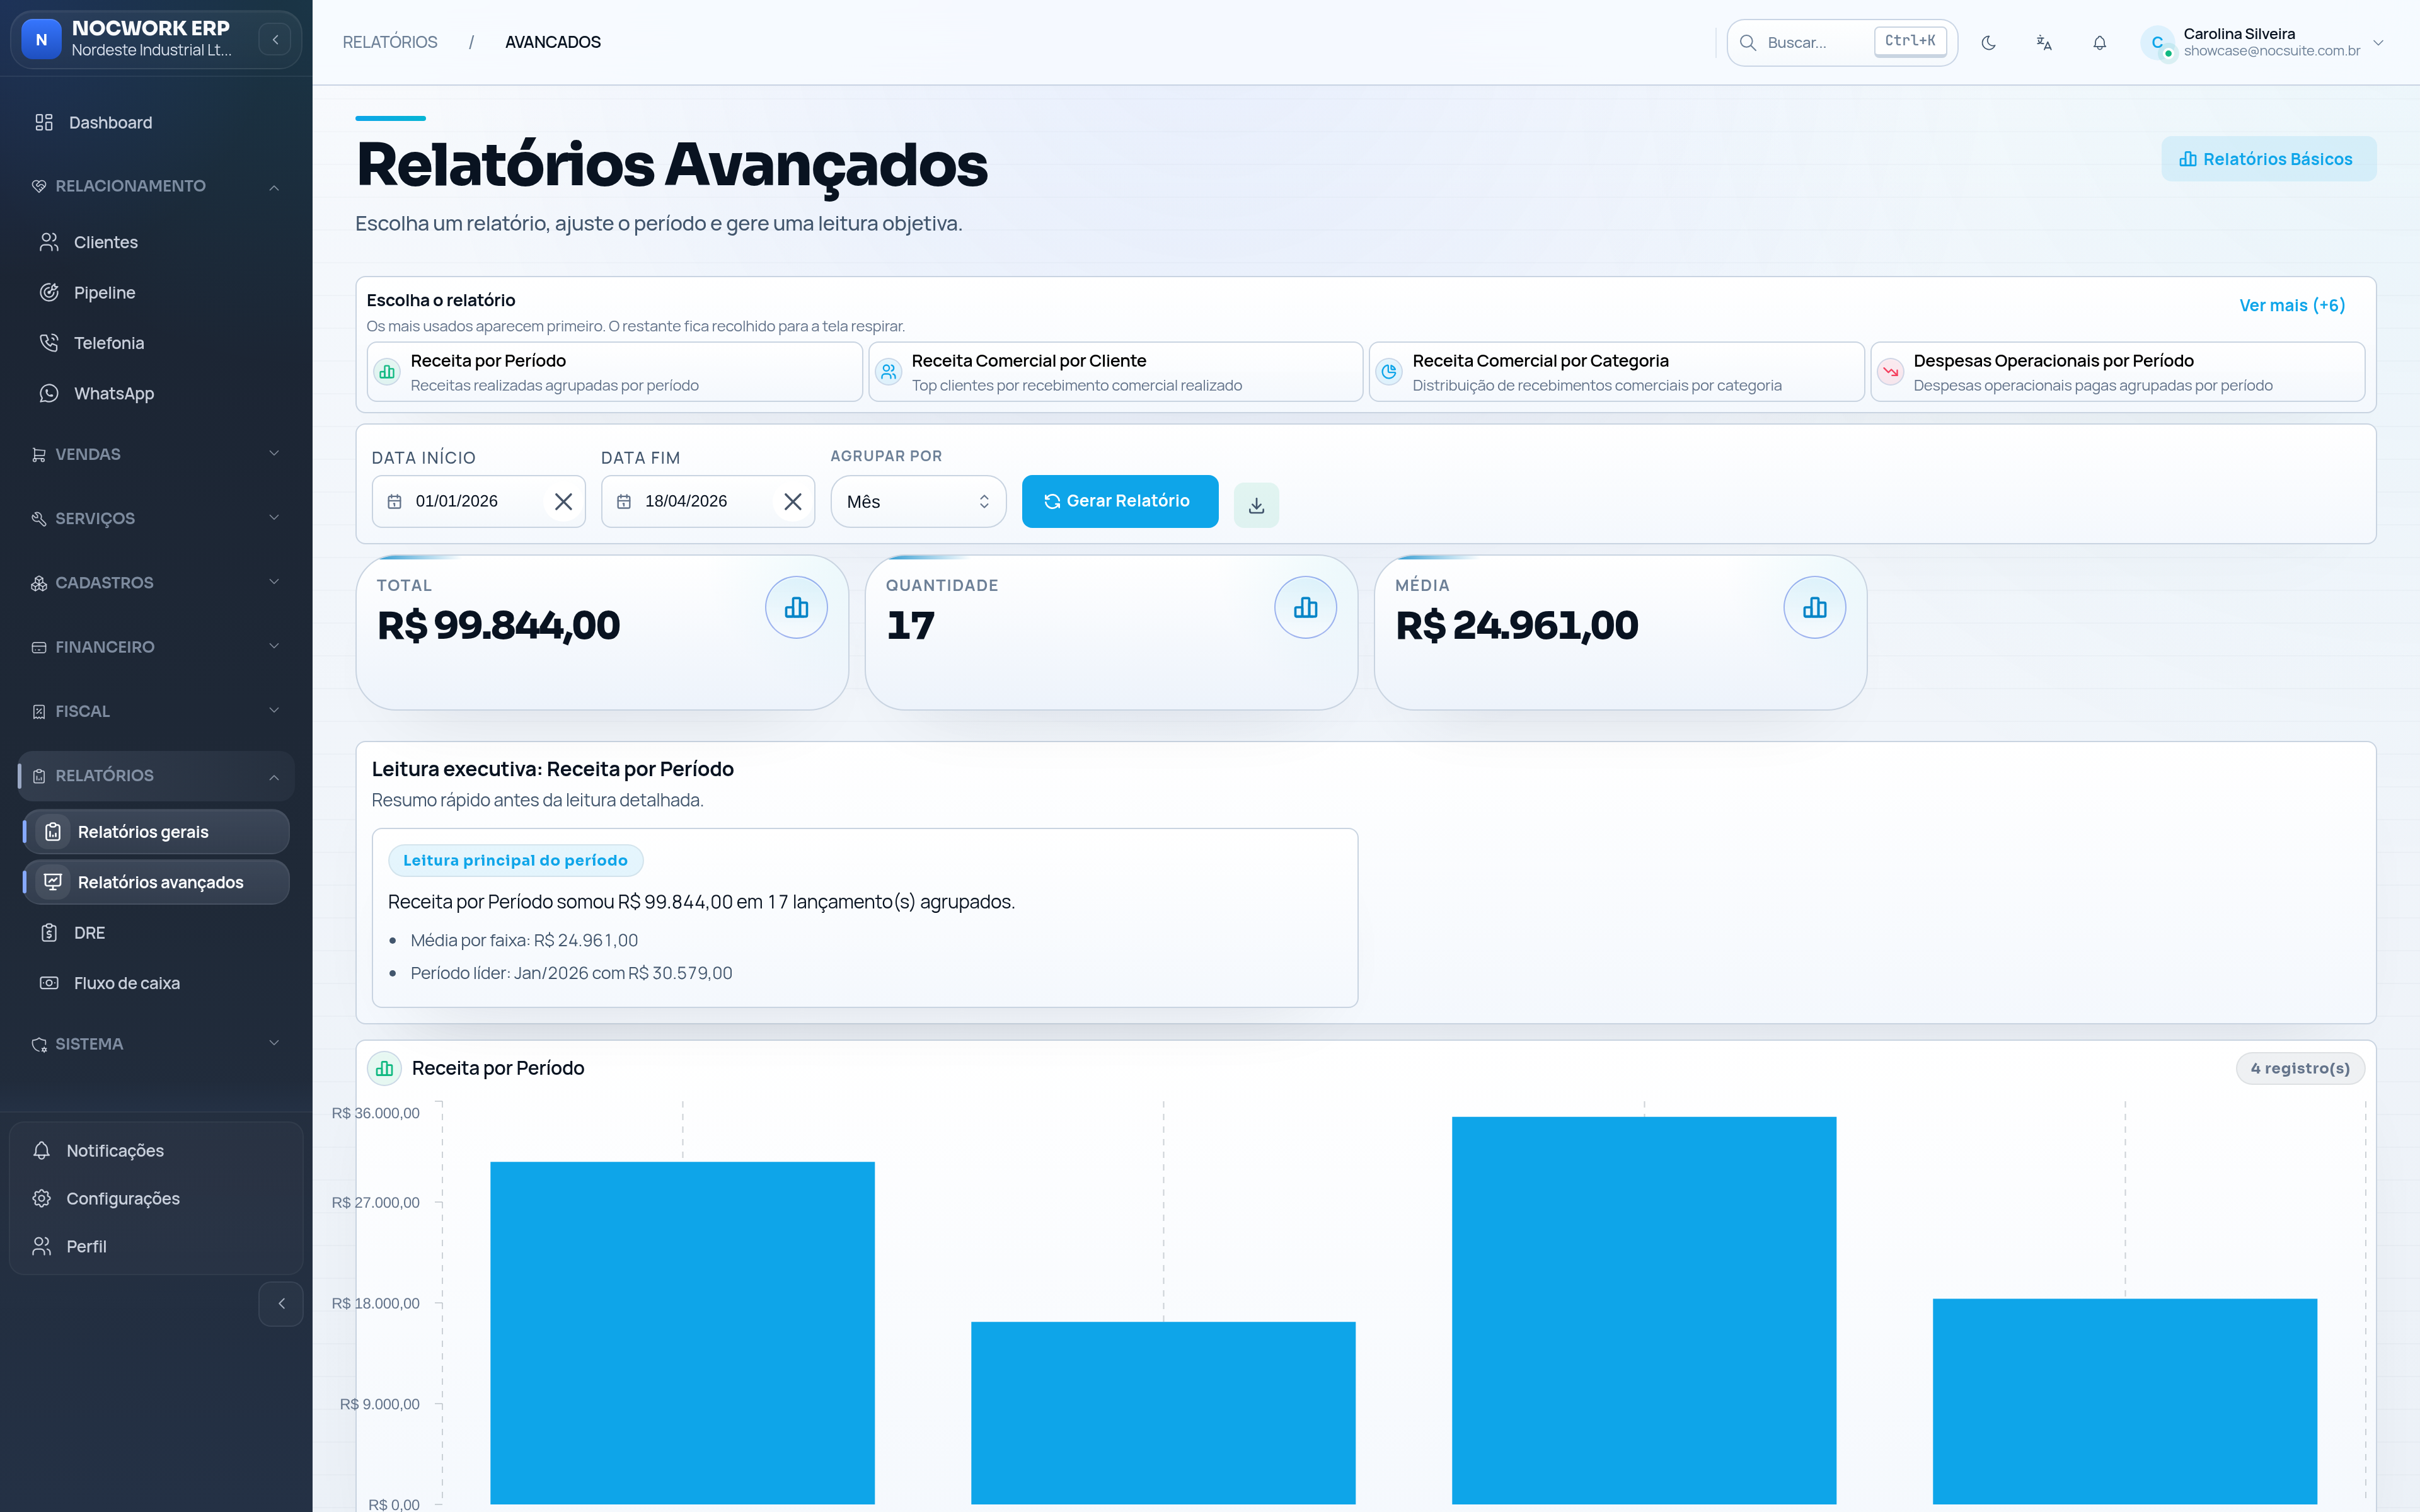Open Clientes in sidebar

point(156,242)
